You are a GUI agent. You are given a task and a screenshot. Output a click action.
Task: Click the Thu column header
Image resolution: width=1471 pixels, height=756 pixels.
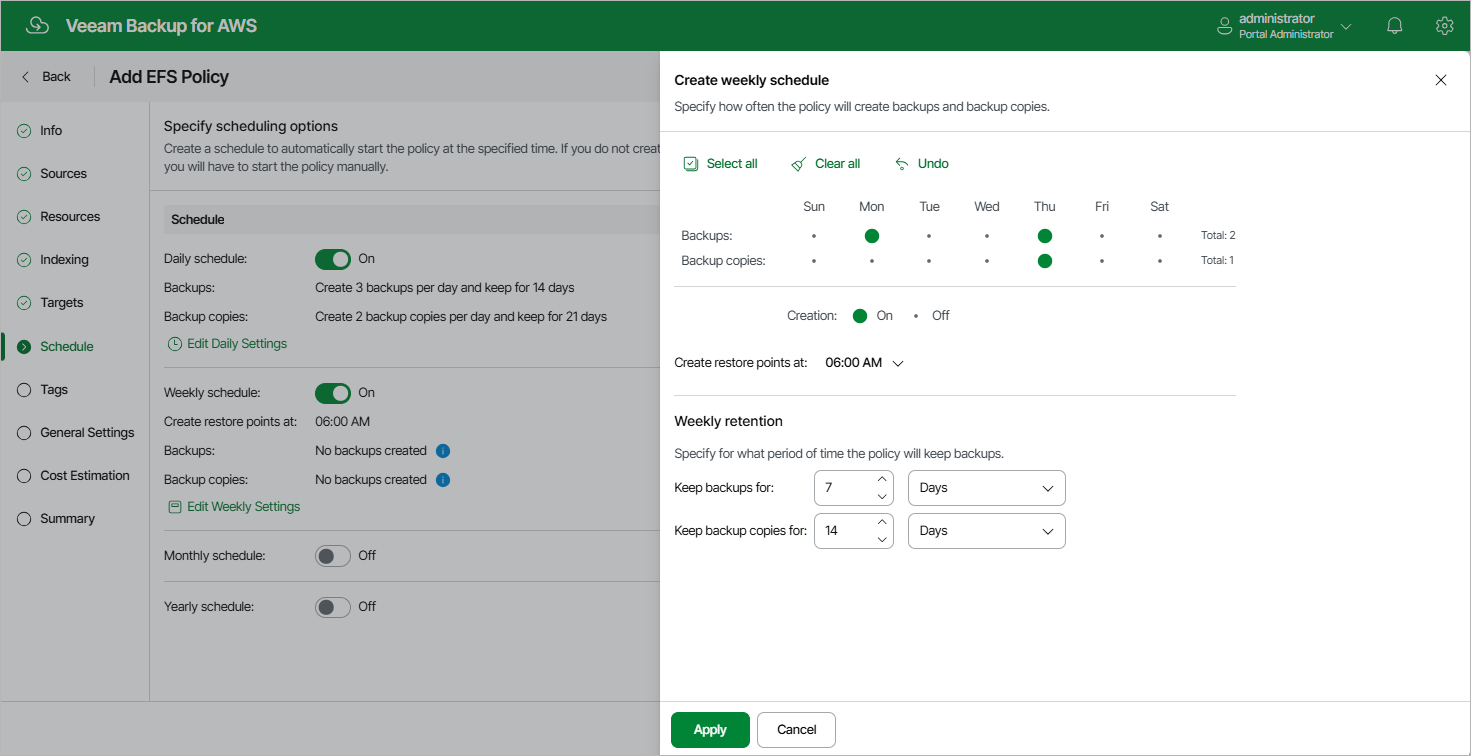tap(1045, 207)
